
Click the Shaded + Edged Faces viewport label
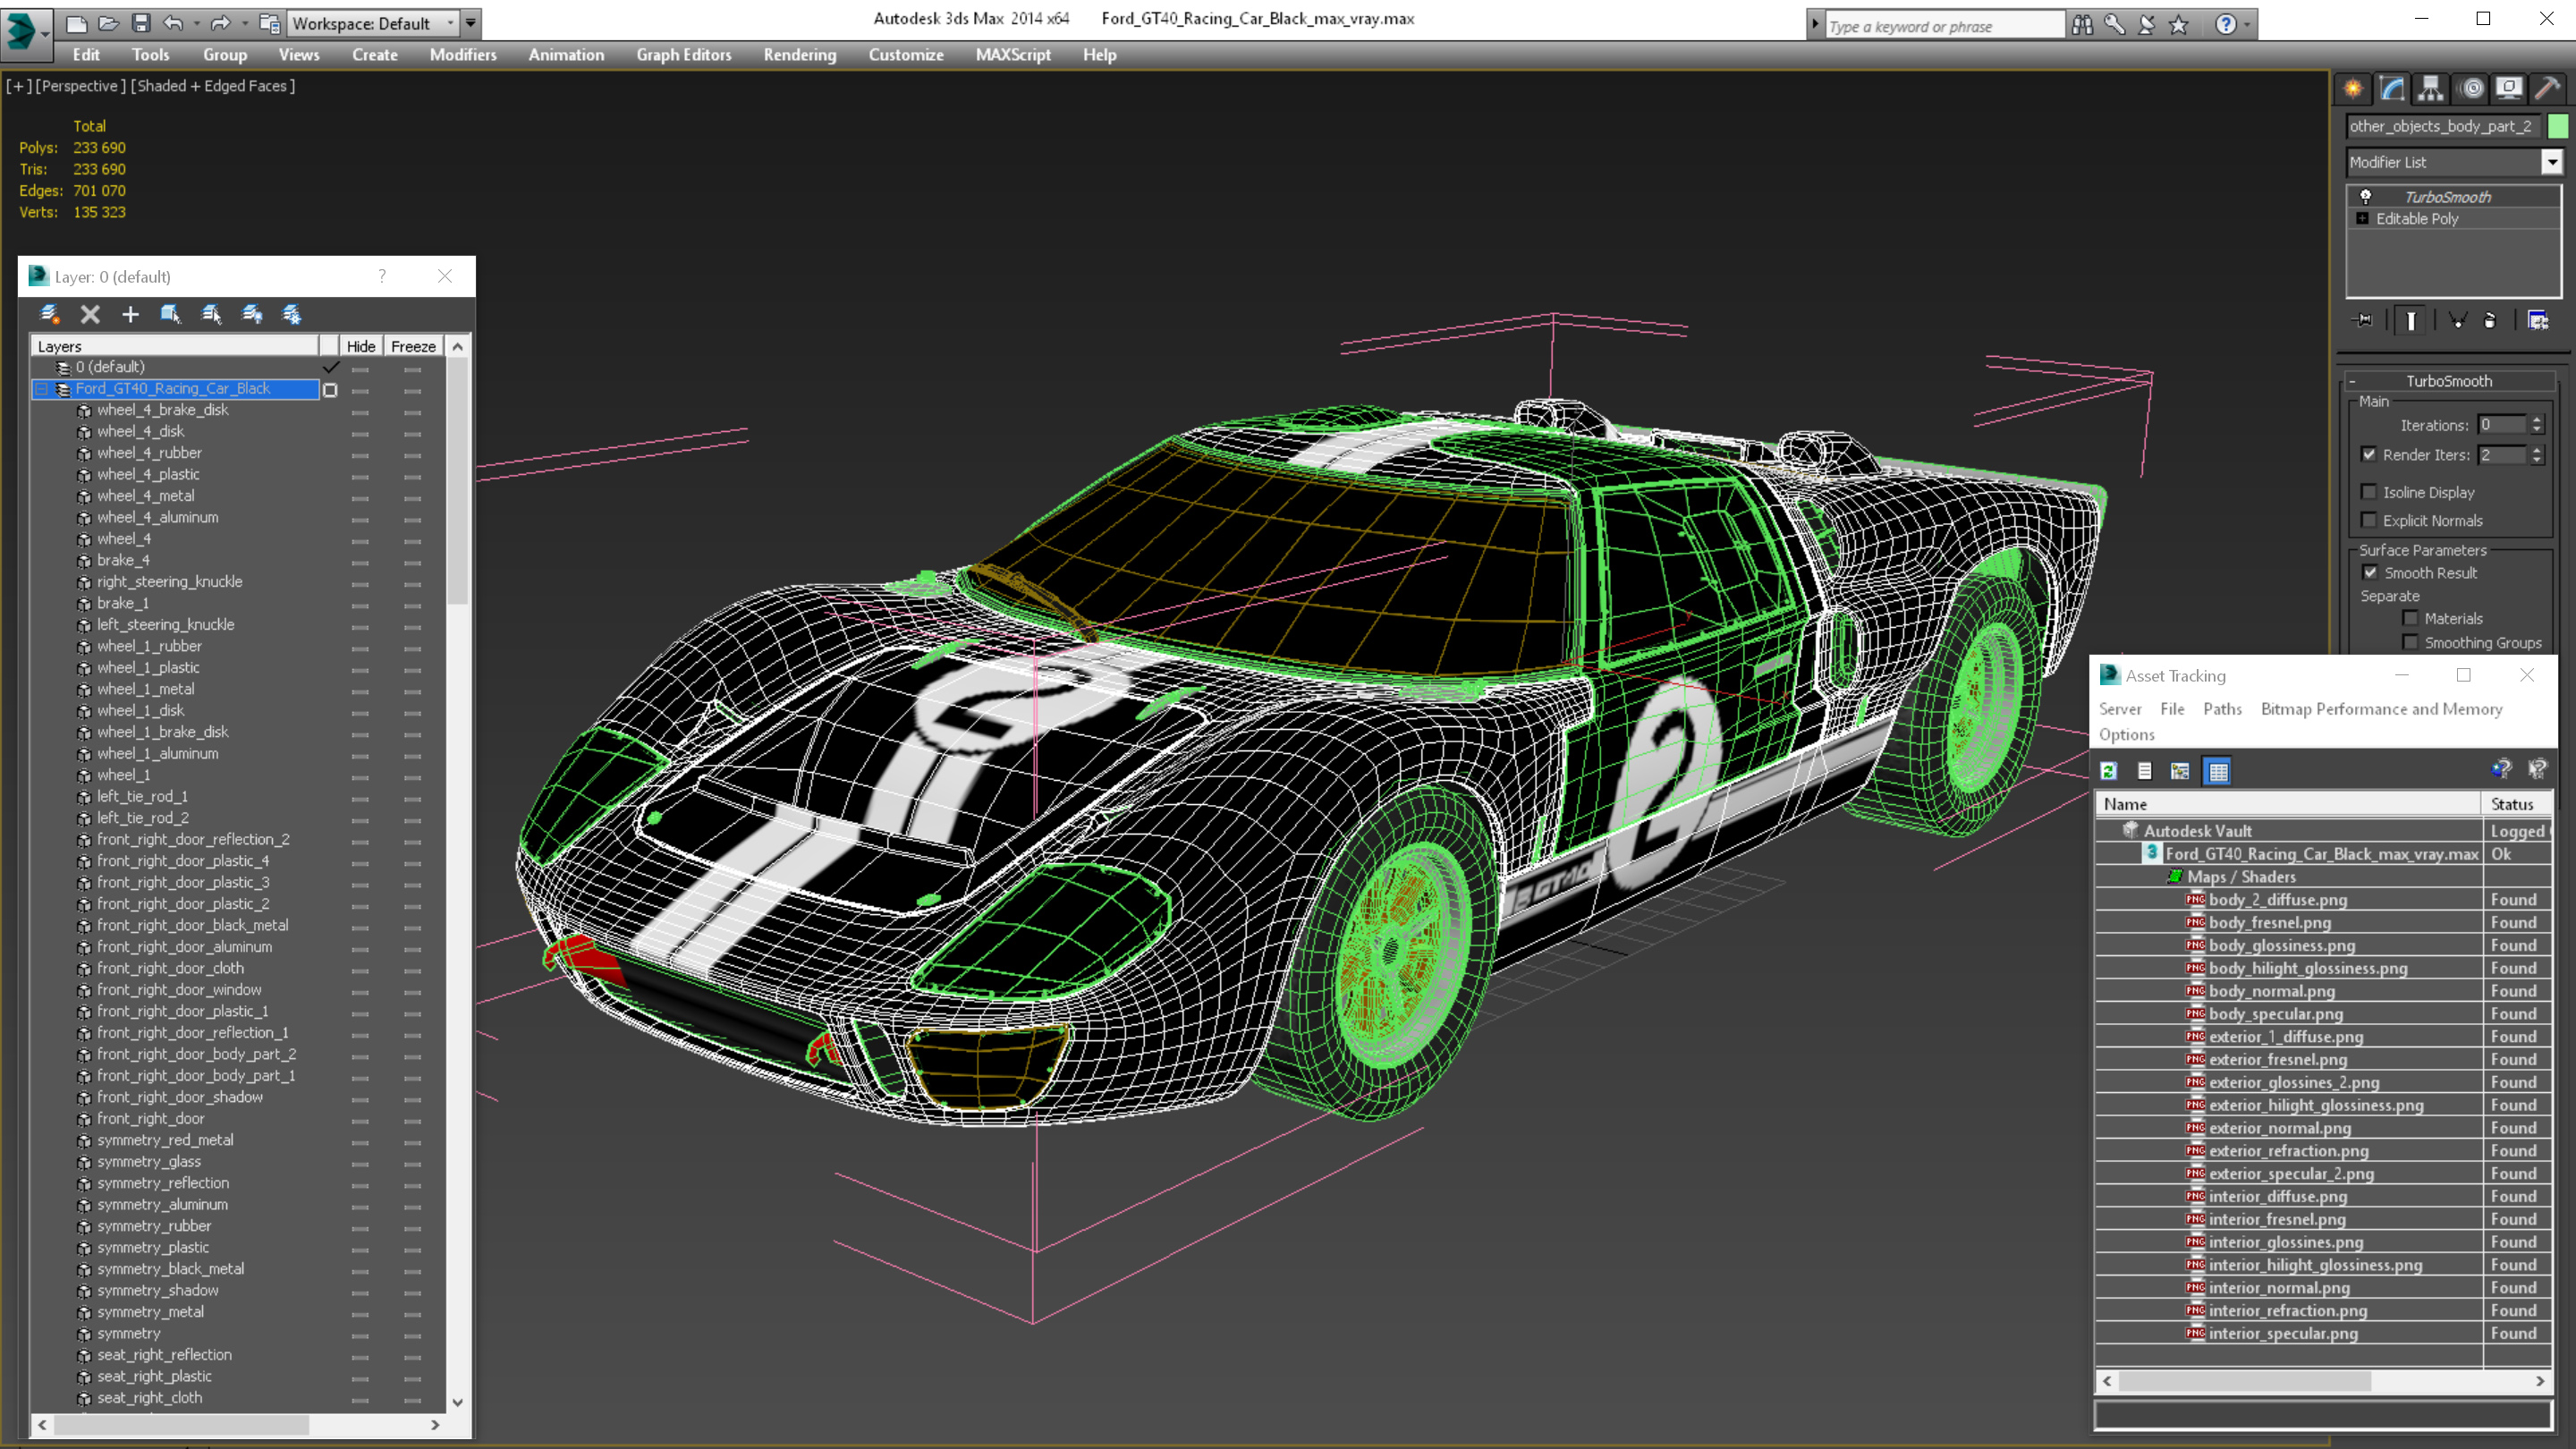coord(213,86)
